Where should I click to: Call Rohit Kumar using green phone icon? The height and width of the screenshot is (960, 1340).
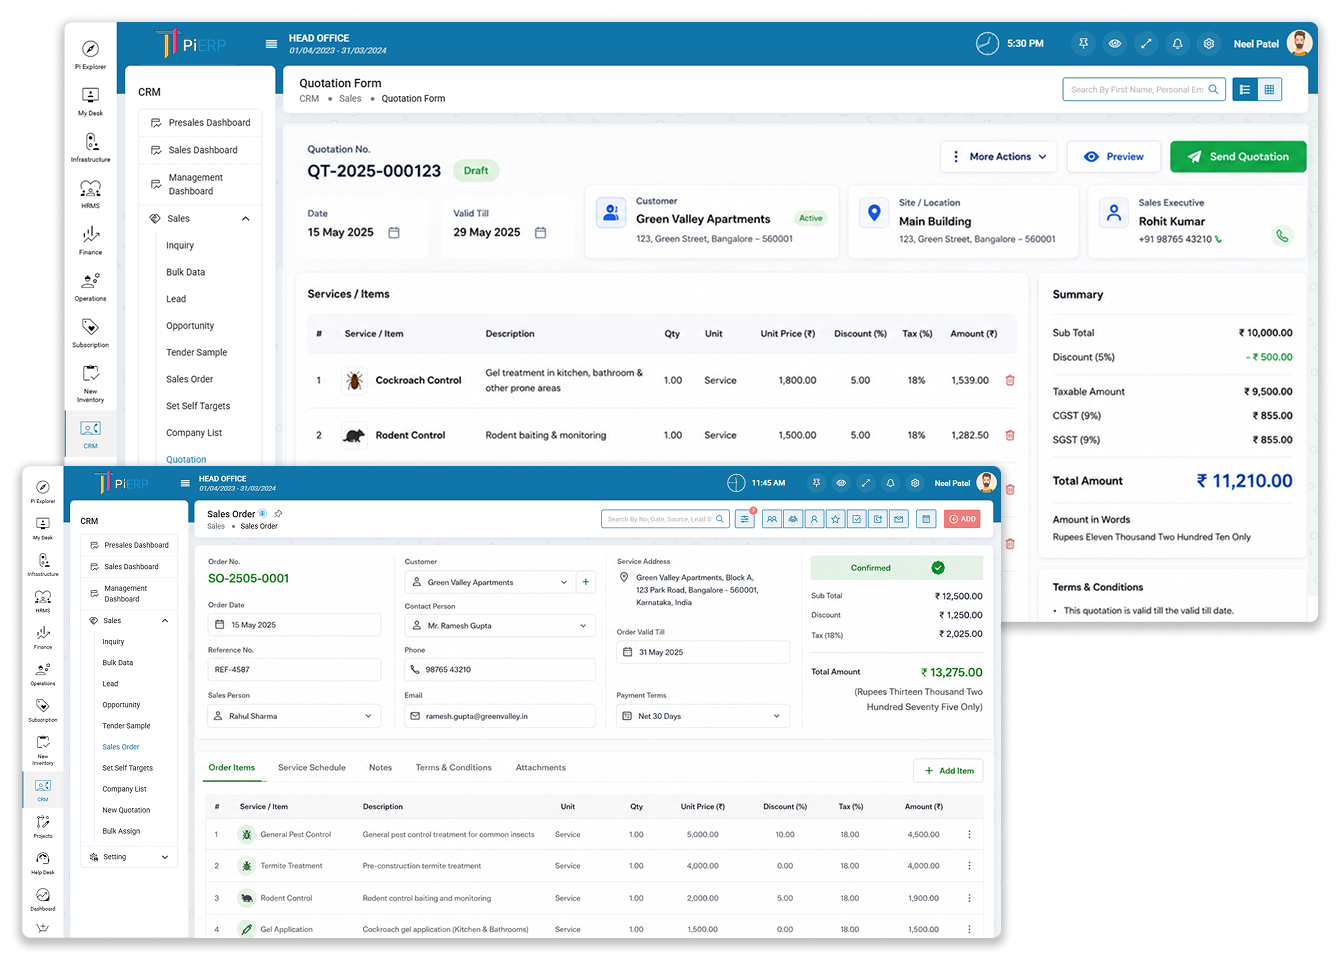point(1282,236)
